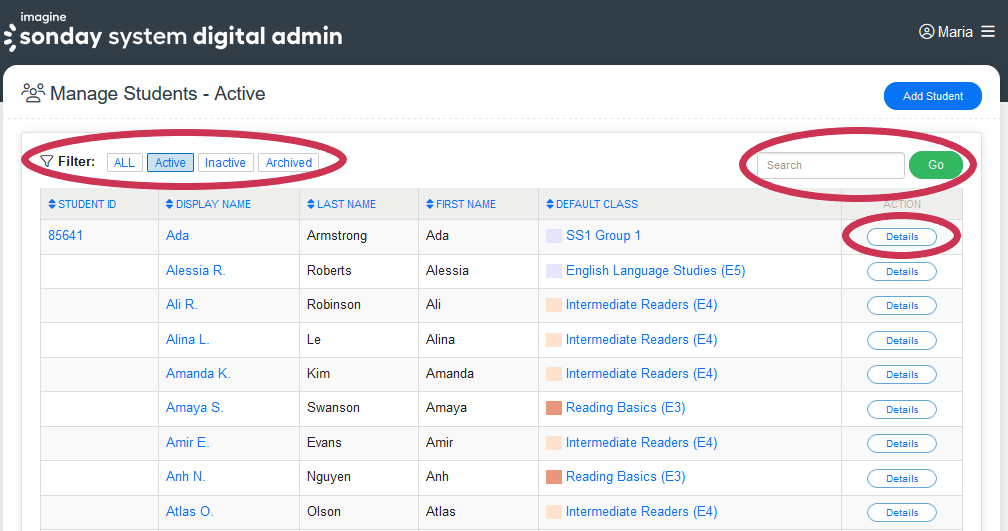Sort by Default Class column arrows
1008x531 pixels.
[550, 204]
